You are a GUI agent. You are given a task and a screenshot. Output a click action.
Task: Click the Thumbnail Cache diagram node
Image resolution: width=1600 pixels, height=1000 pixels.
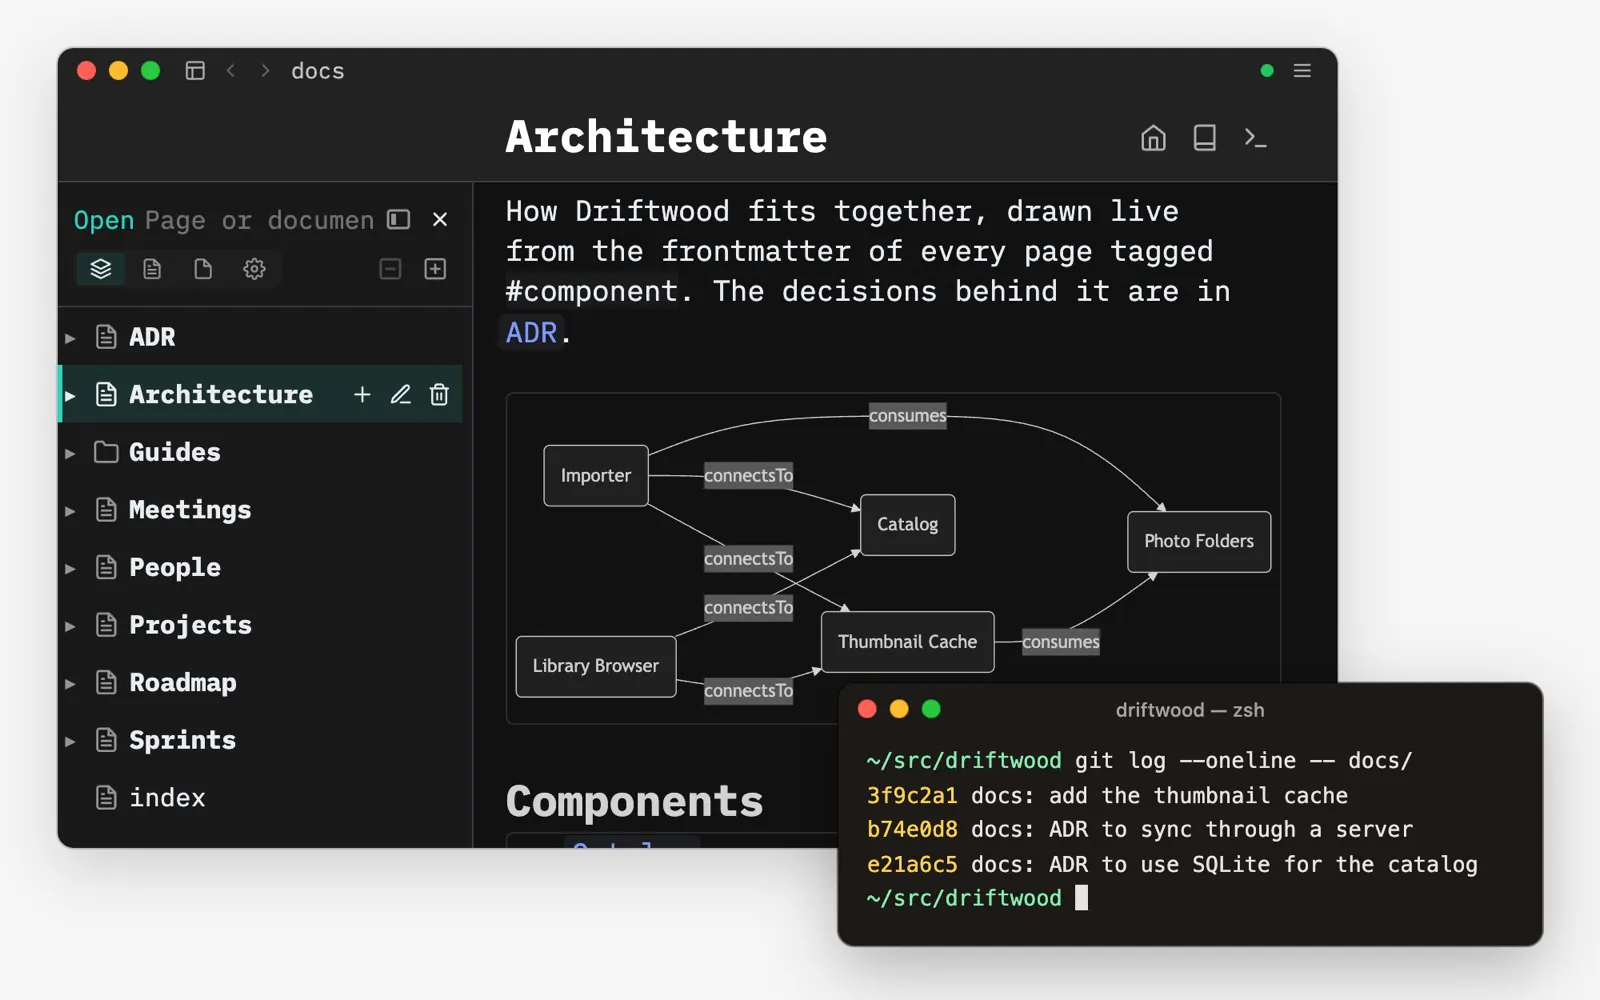(x=908, y=642)
